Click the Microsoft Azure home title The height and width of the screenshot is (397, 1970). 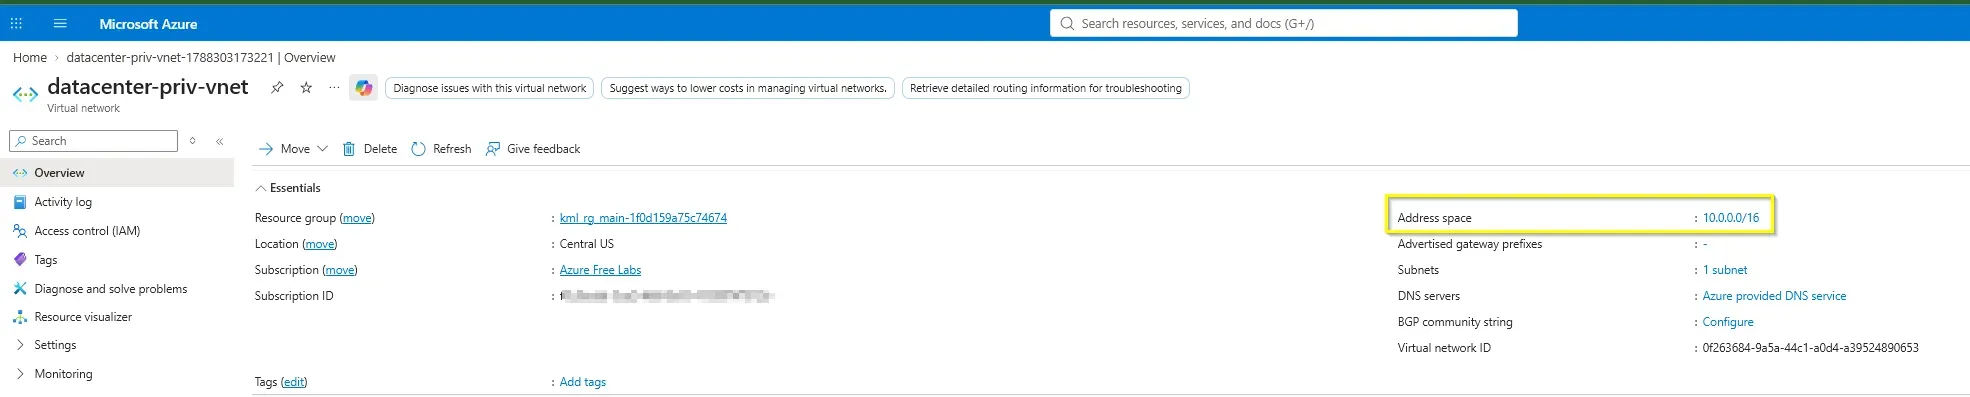point(148,23)
